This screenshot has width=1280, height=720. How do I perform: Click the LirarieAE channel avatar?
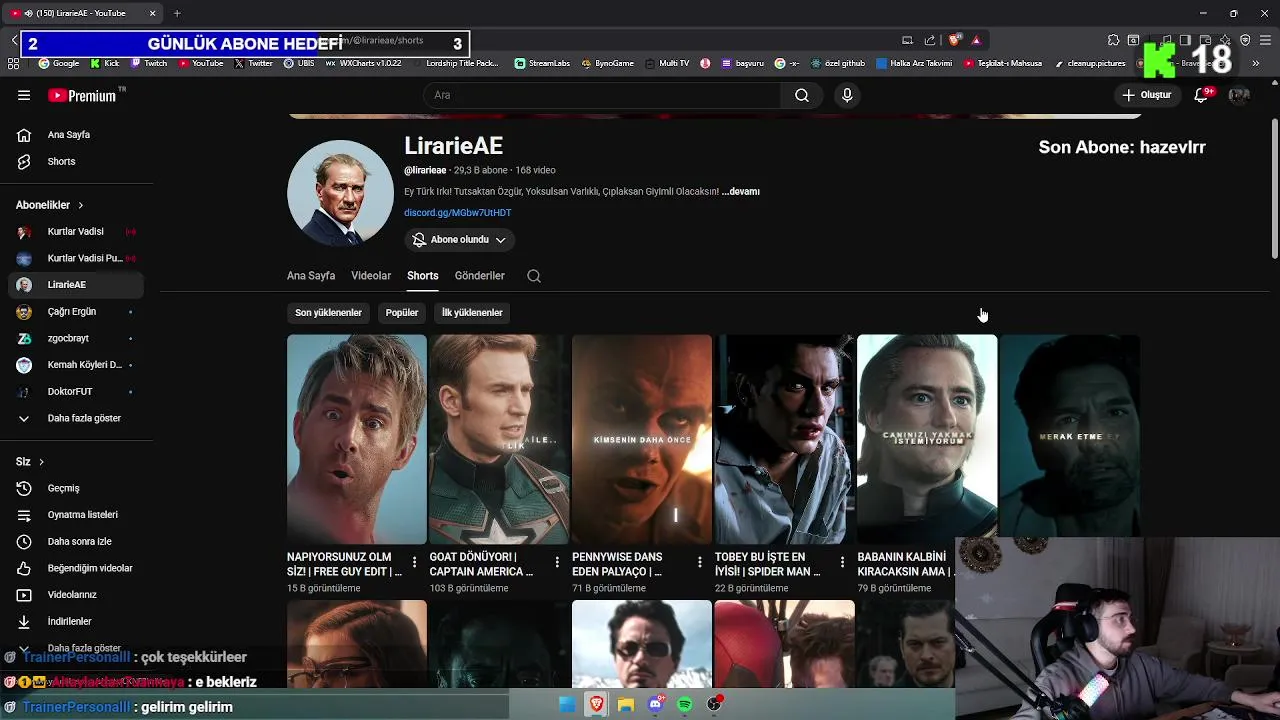click(340, 193)
